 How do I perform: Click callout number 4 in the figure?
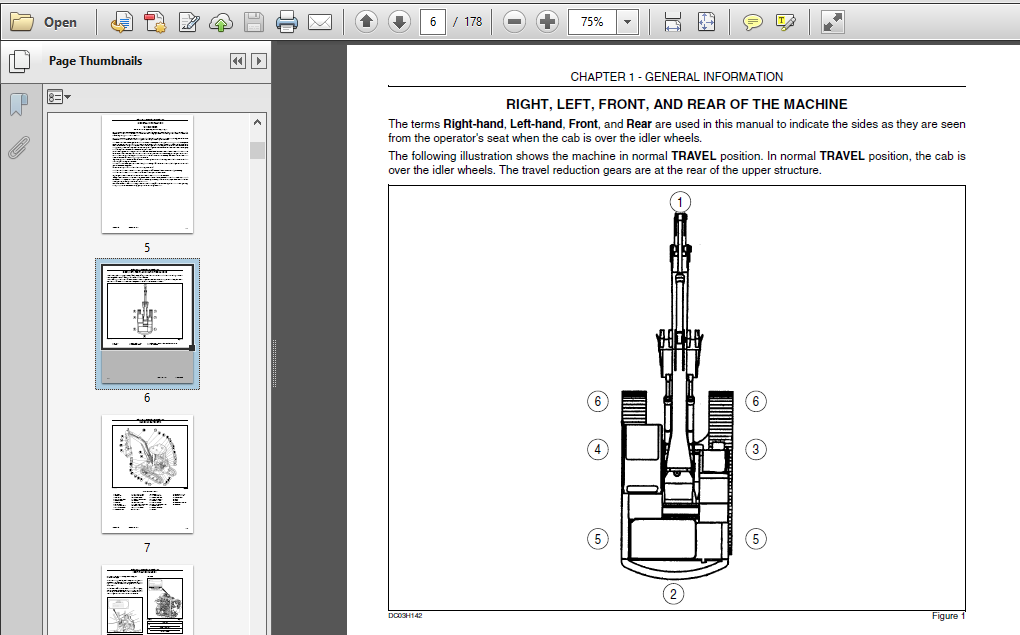598,449
